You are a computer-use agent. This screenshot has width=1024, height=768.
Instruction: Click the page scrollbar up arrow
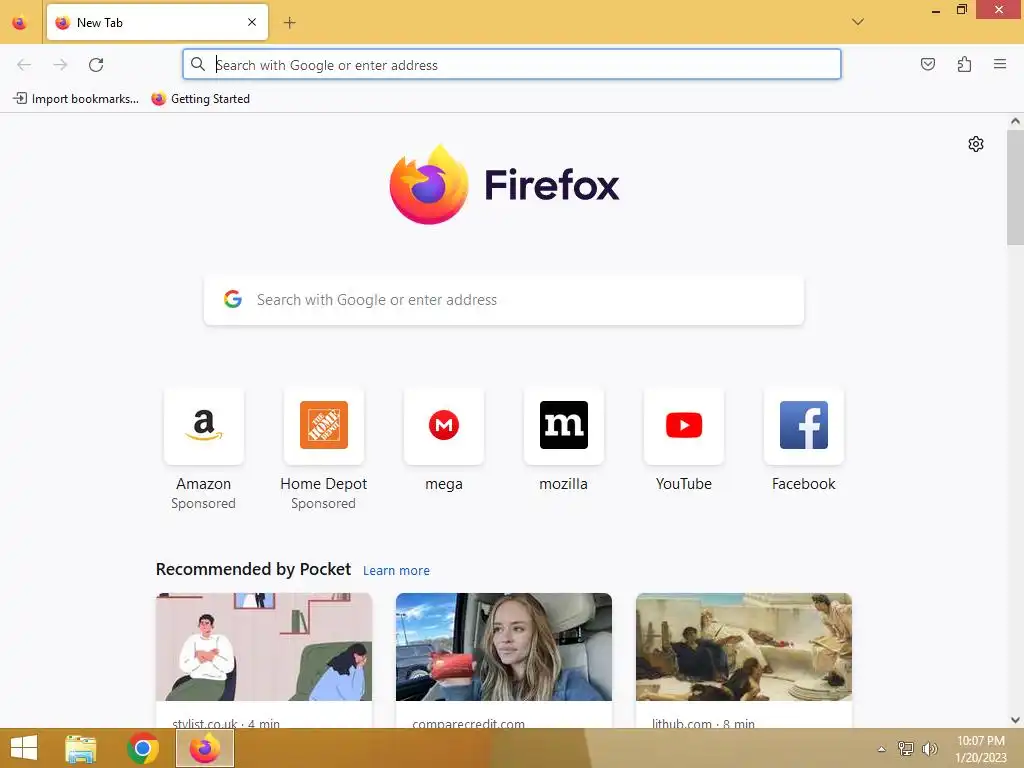(x=1015, y=121)
